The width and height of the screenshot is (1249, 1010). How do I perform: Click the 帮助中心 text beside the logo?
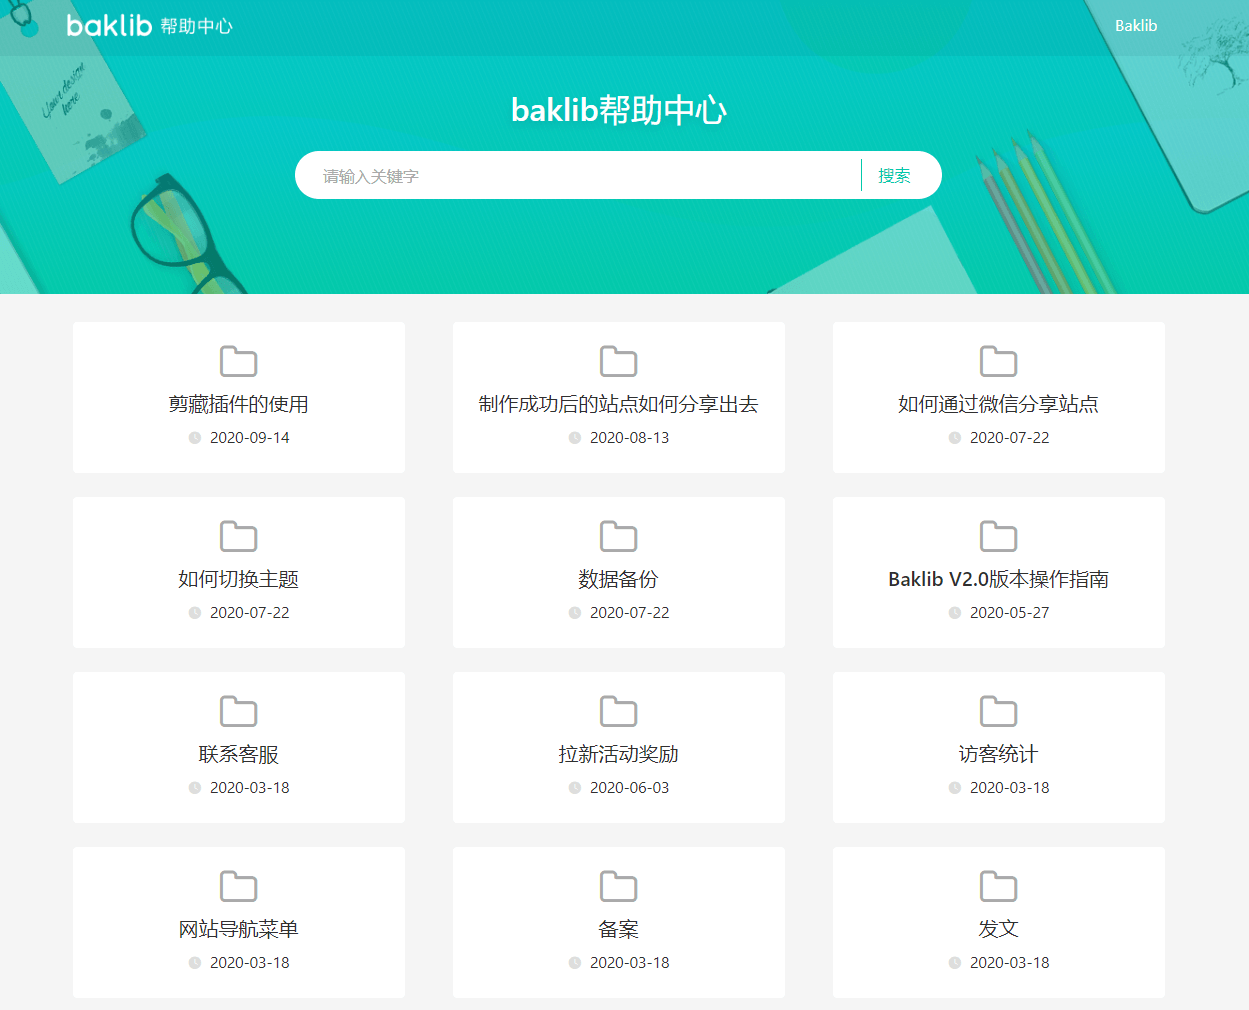click(x=196, y=26)
